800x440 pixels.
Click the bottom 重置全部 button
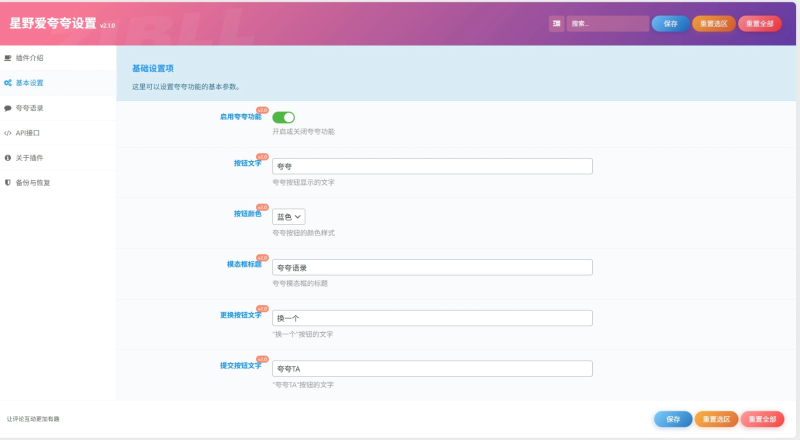pyautogui.click(x=762, y=419)
